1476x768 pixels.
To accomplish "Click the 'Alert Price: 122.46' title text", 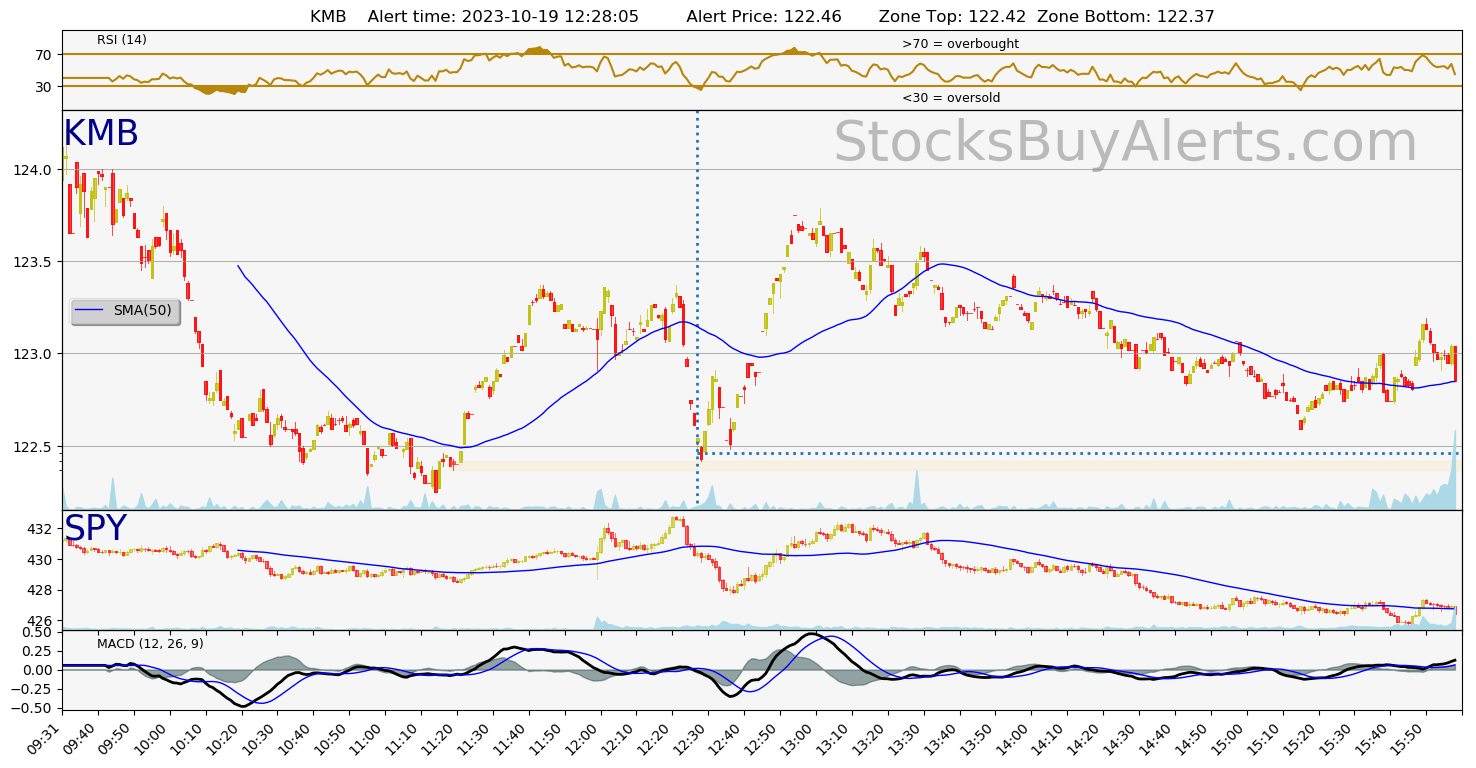I will tap(764, 17).
